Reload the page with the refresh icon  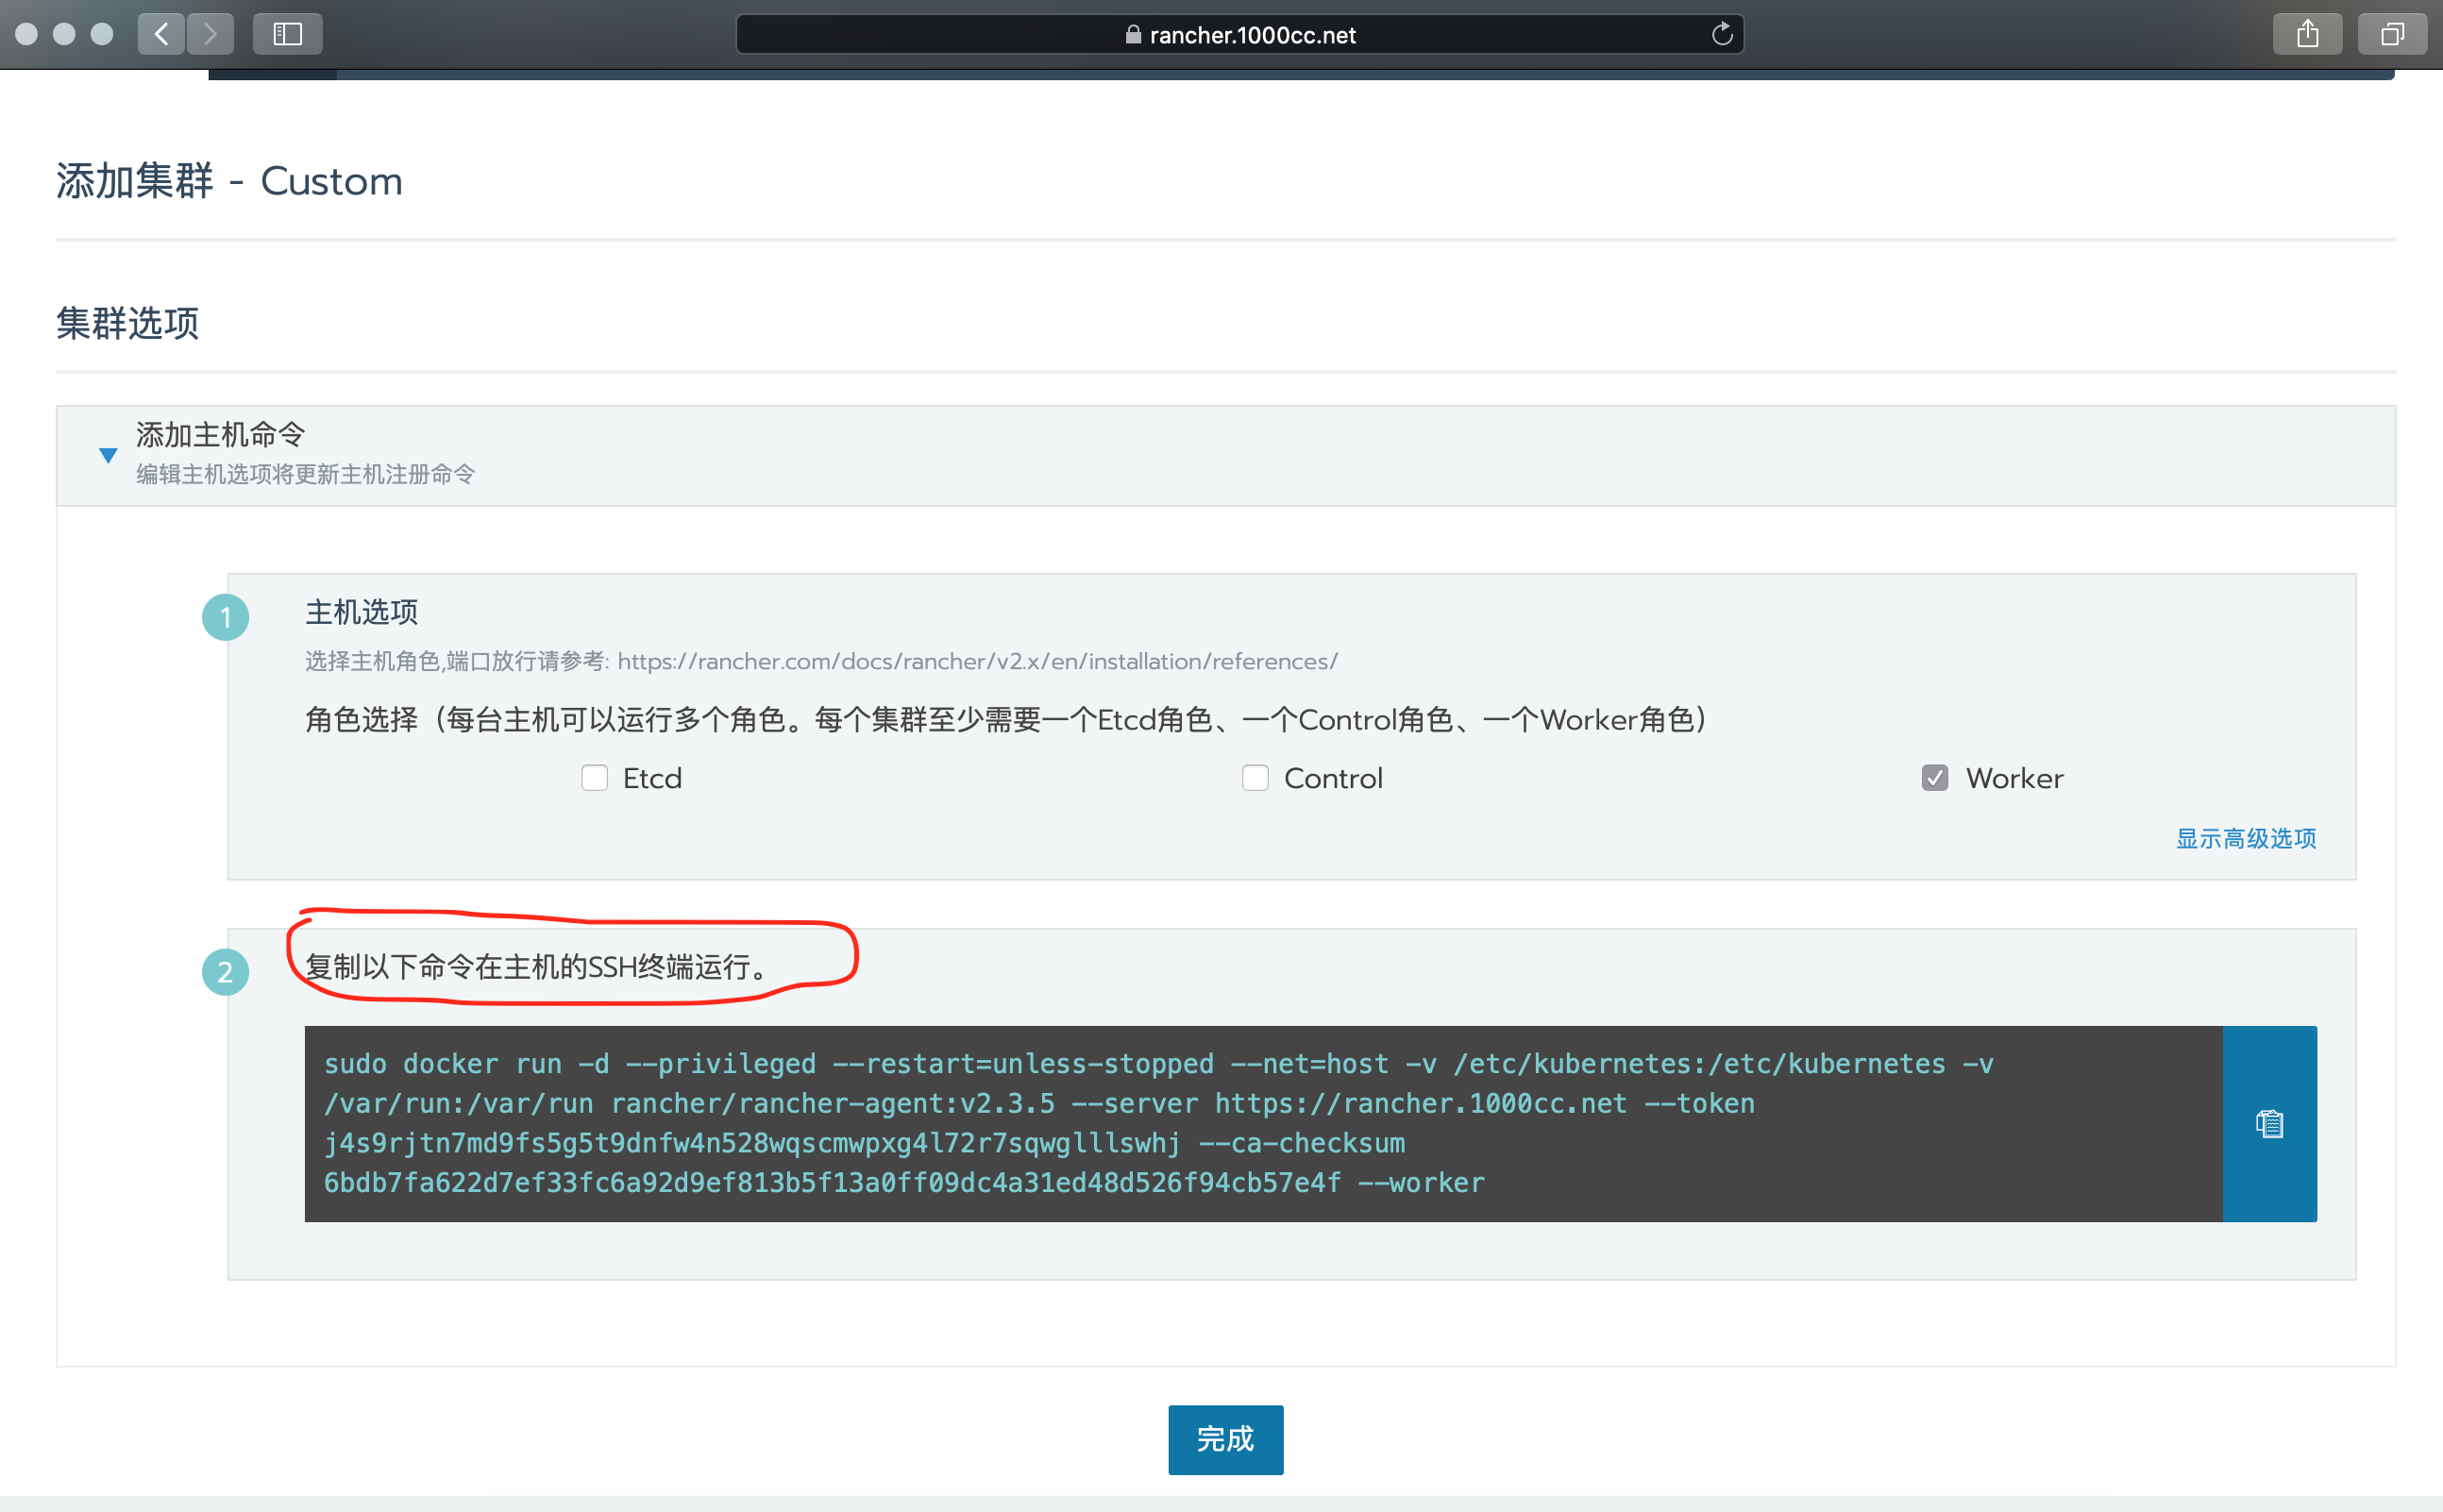1721,34
